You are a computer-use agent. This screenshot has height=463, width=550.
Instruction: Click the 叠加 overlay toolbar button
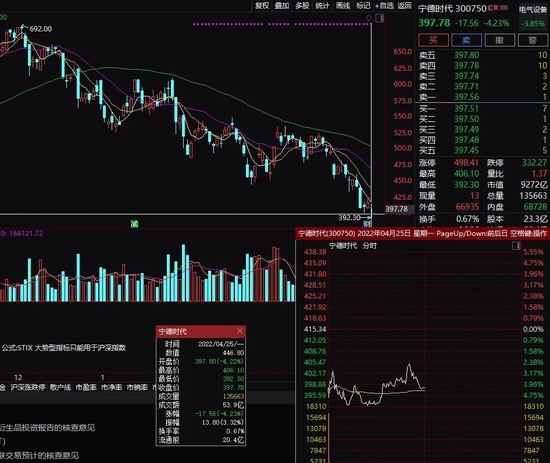click(282, 5)
